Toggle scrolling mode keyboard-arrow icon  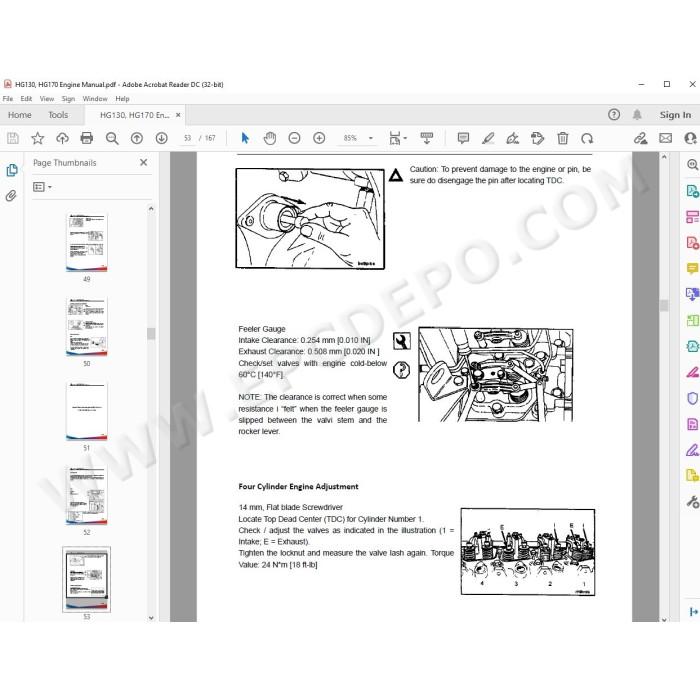(427, 138)
